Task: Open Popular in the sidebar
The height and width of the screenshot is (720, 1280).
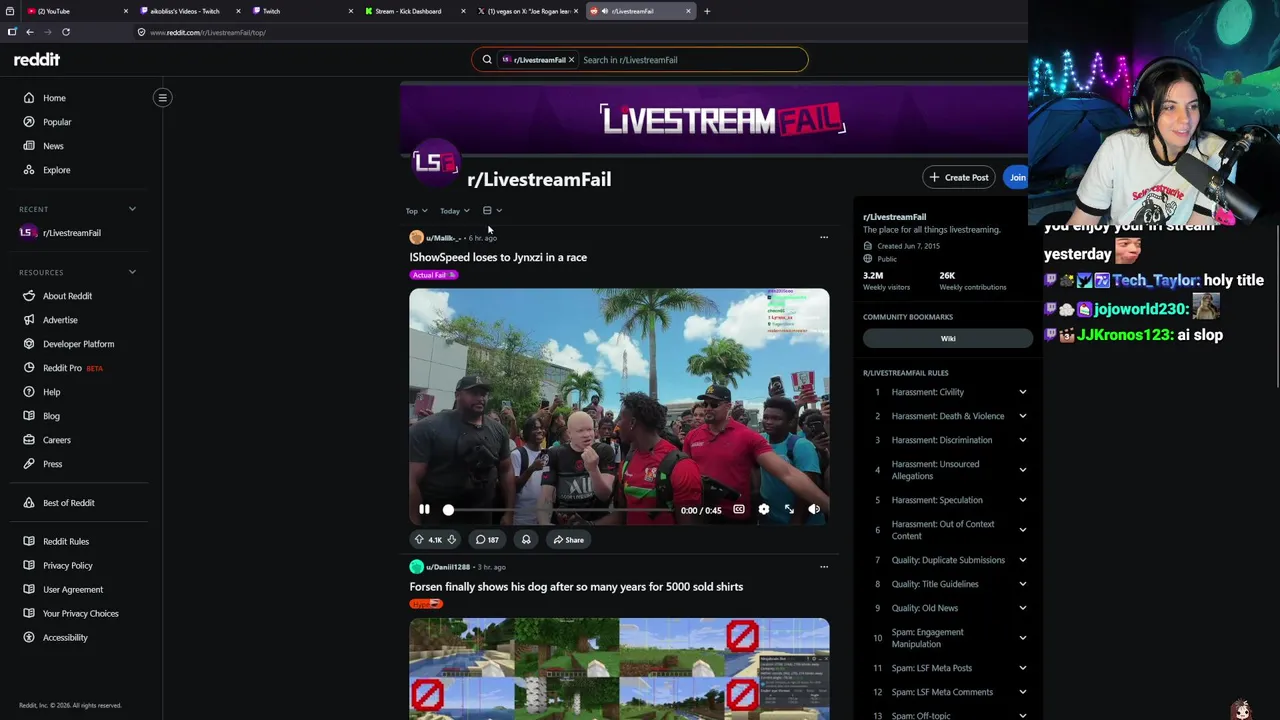Action: tap(57, 122)
